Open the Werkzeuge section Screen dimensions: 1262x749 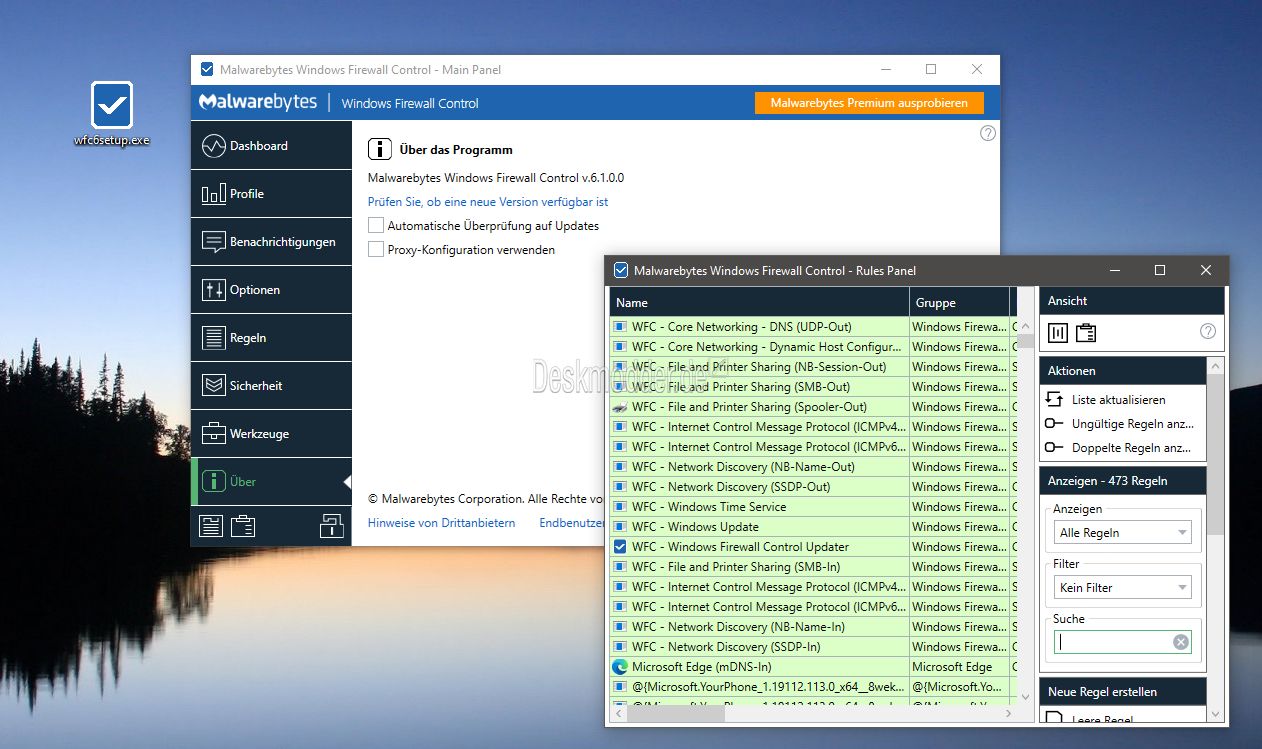271,434
